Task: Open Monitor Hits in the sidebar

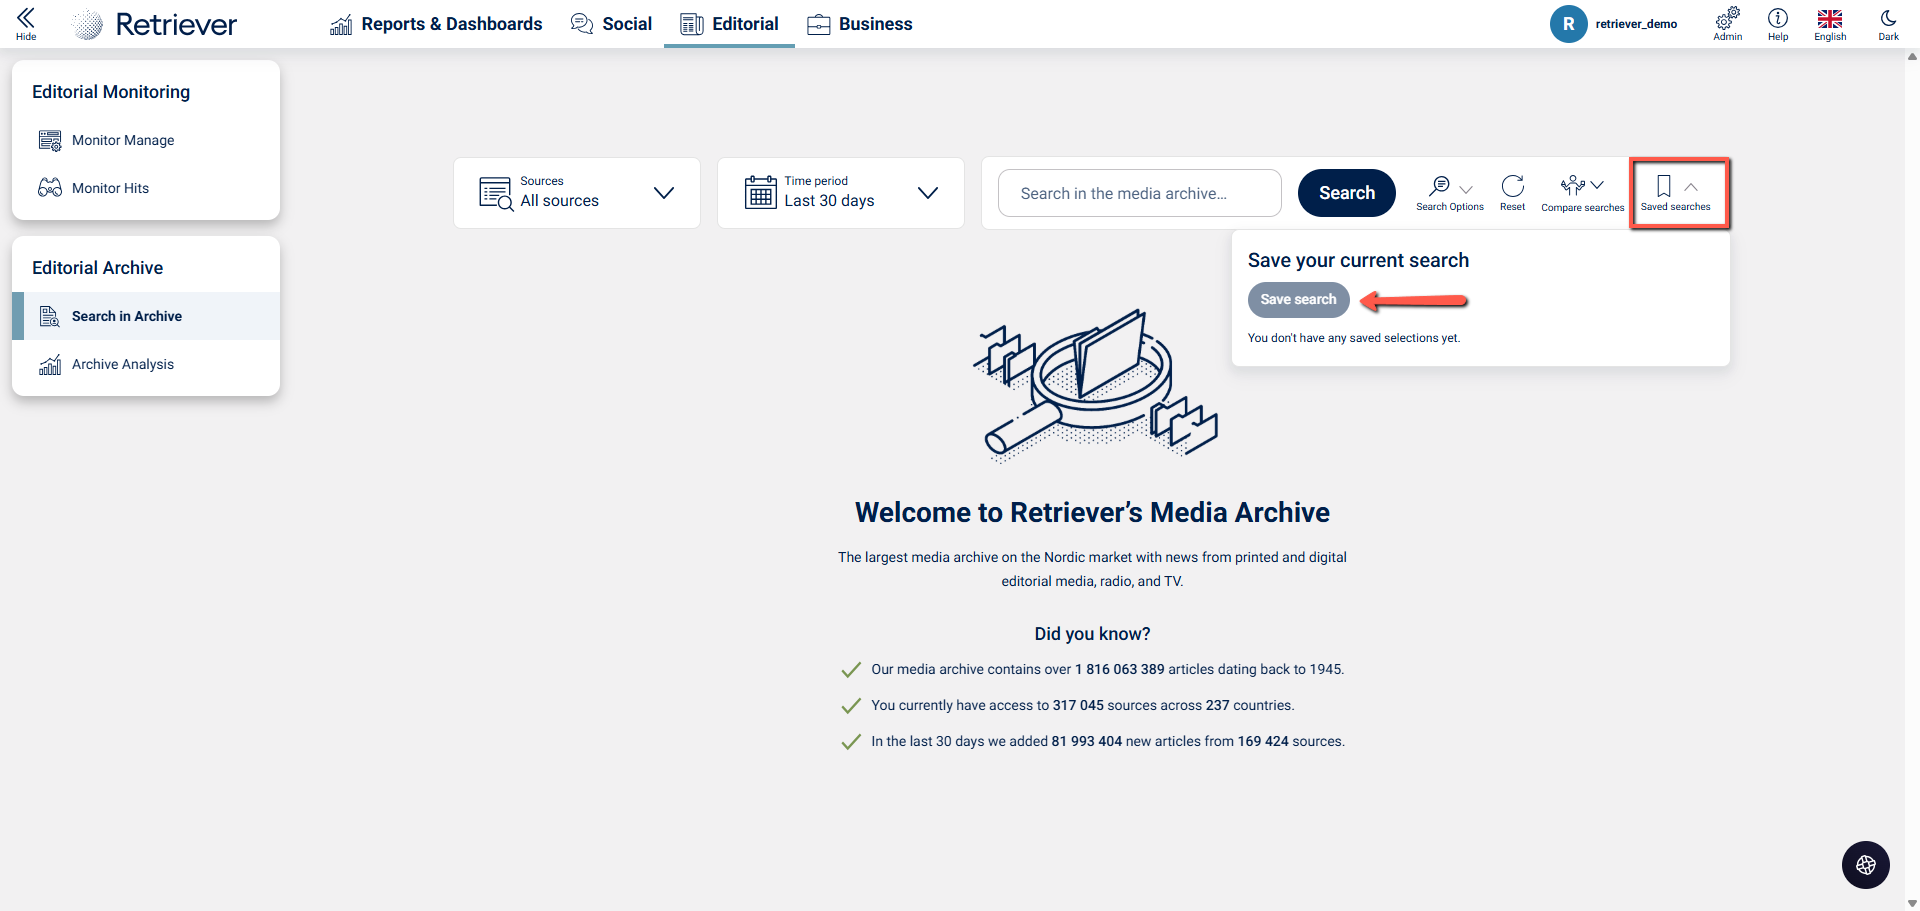Action: (146, 188)
